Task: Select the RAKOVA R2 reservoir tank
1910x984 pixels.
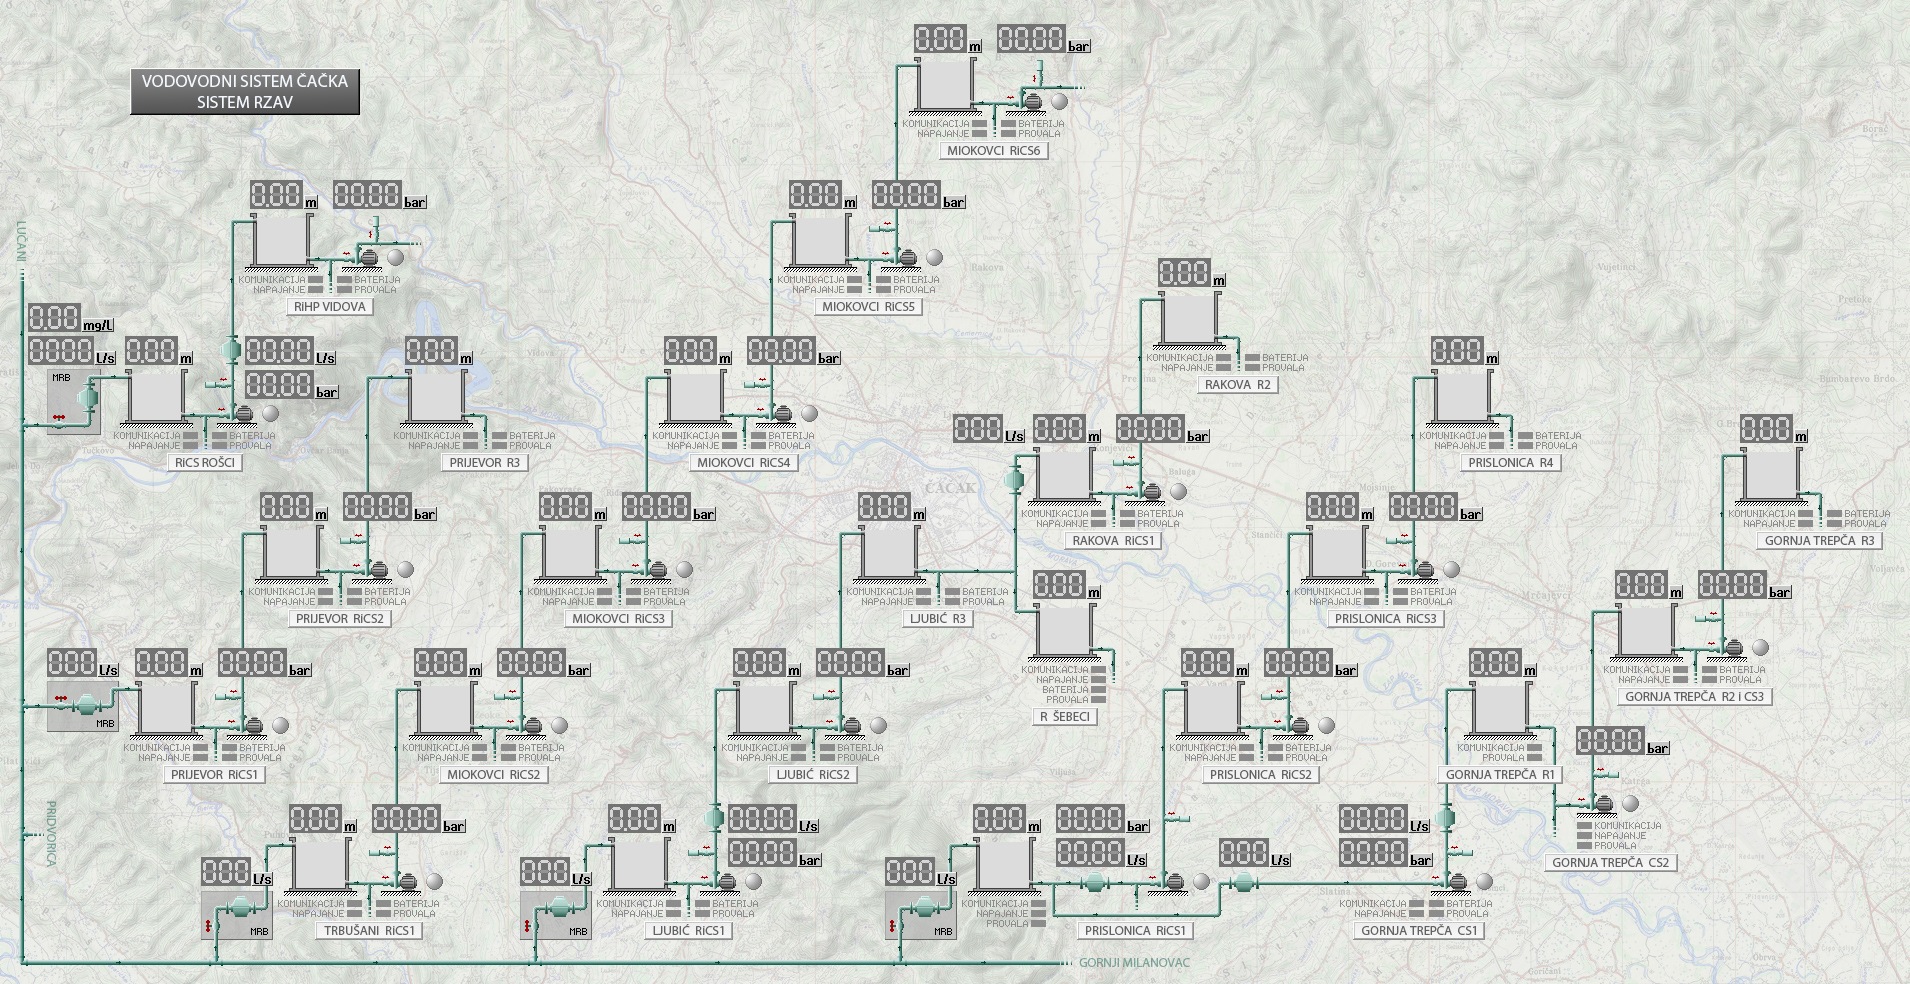Action: pos(1186,320)
